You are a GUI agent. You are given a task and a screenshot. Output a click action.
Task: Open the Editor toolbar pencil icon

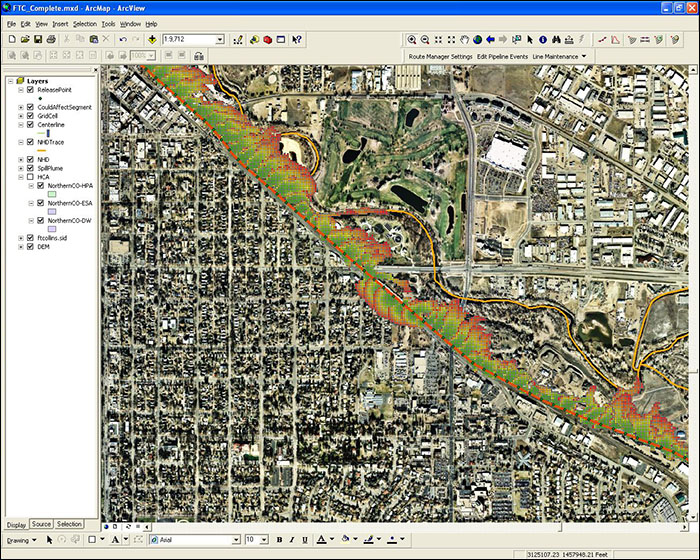(x=238, y=40)
